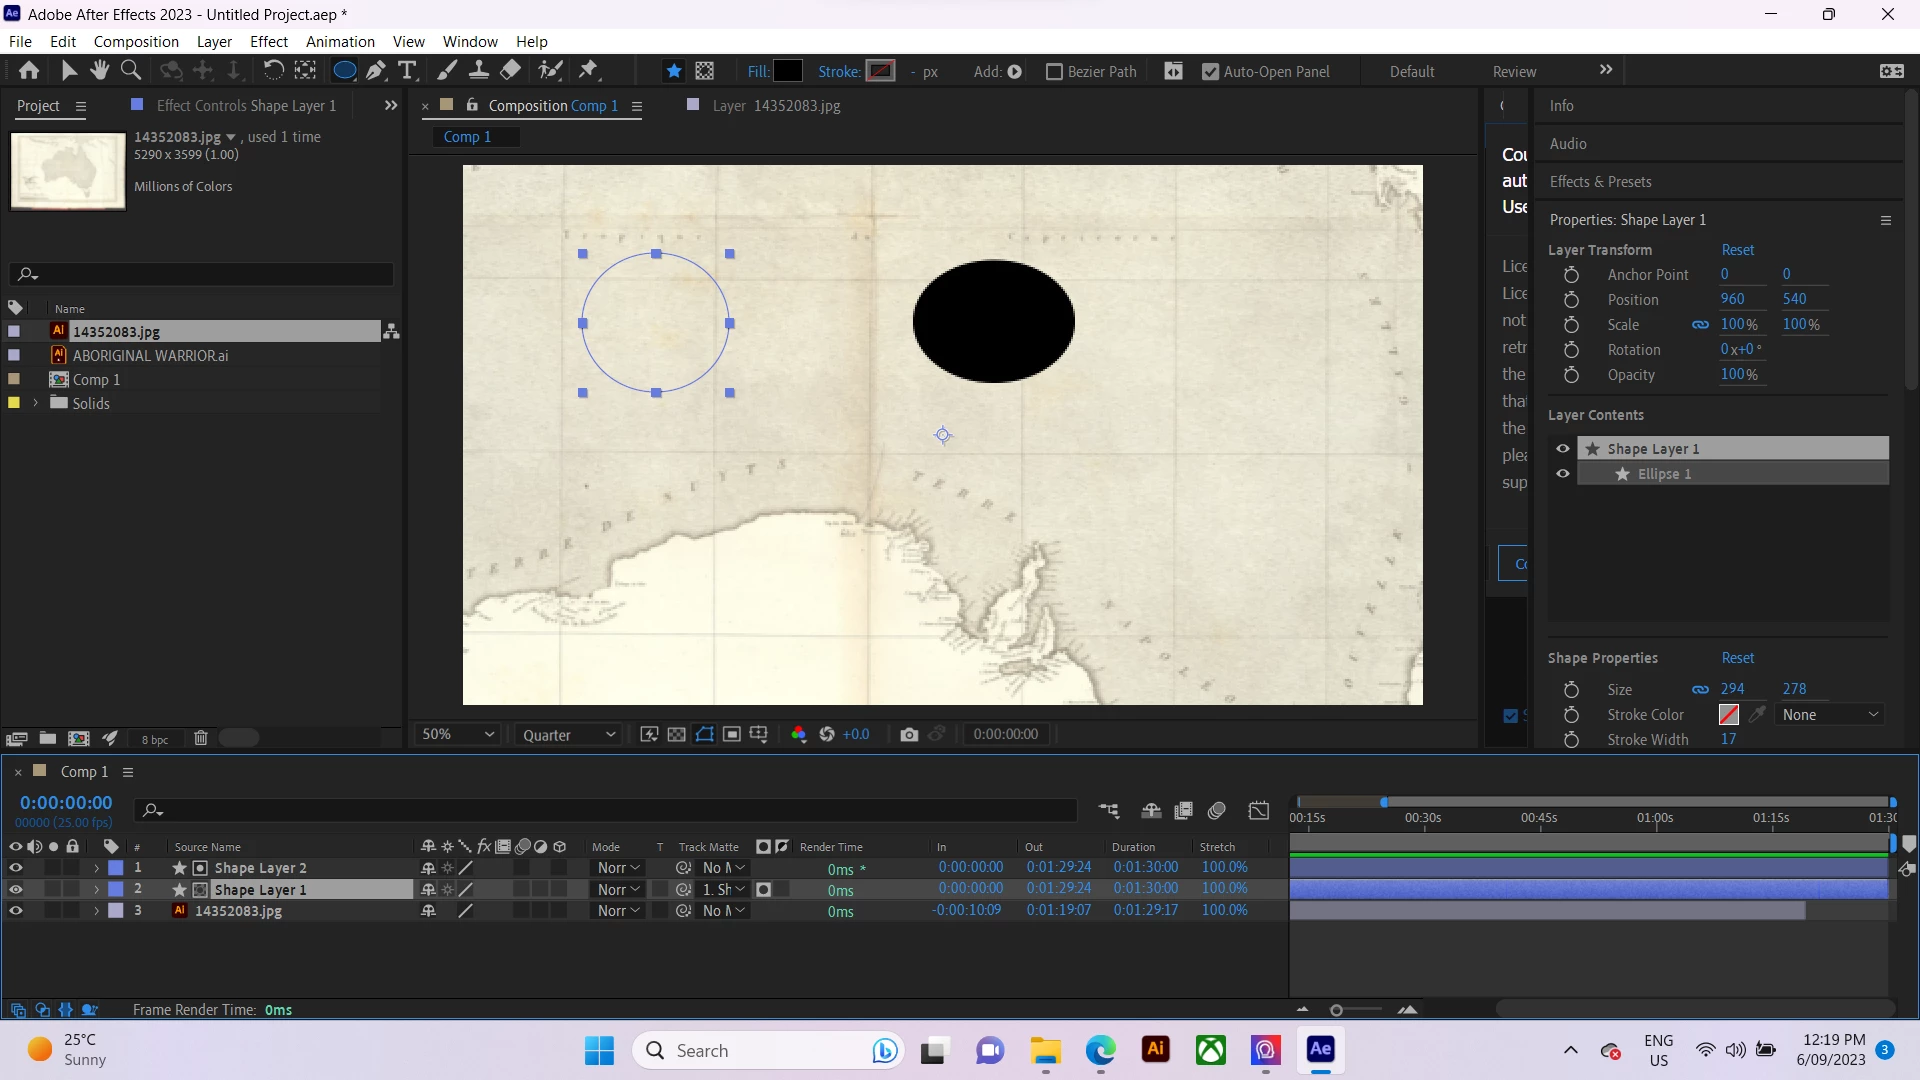This screenshot has height=1080, width=1920.
Task: Open the Quarter resolution dropdown
Action: coord(568,735)
